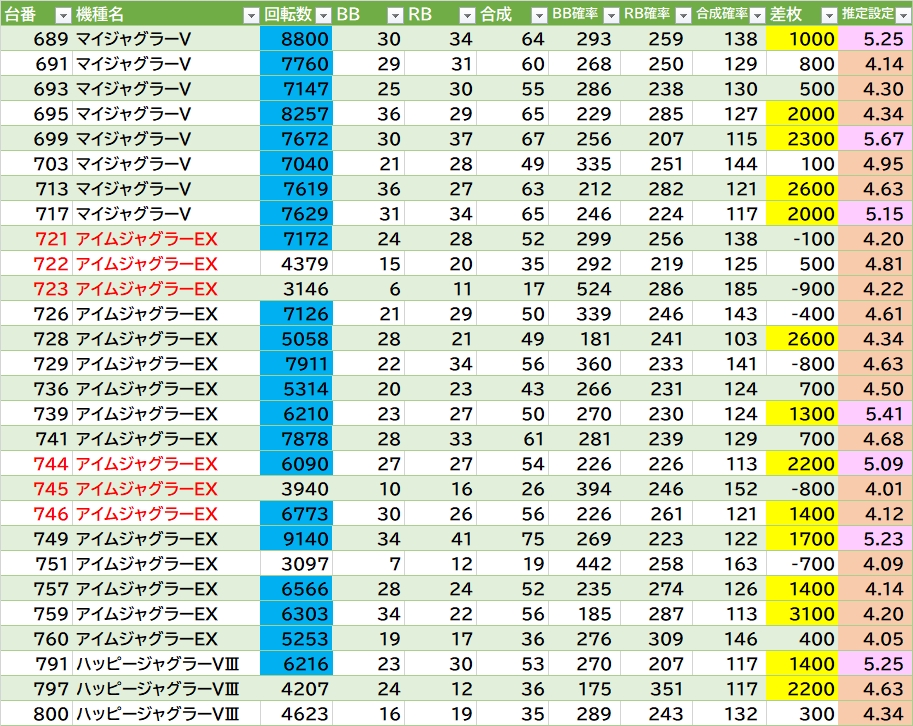The image size is (913, 726).
Task: Select 推定設定 cell 5.41 in row 739
Action: click(x=875, y=414)
